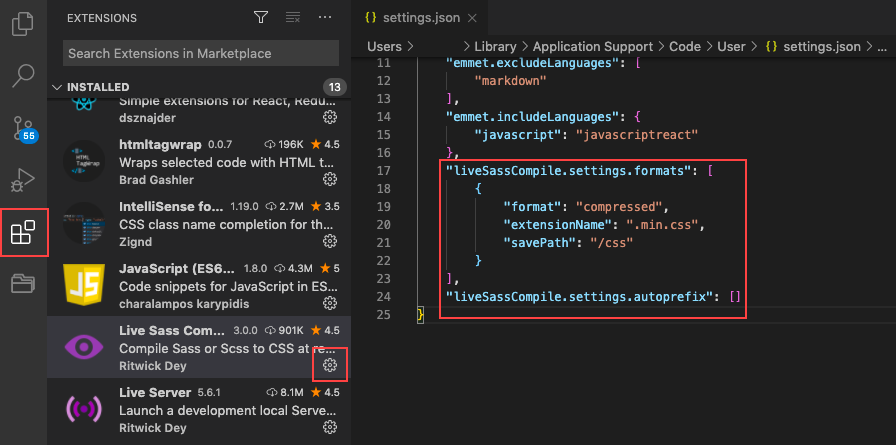
Task: Click the folder icon below Extensions
Action: click(23, 285)
